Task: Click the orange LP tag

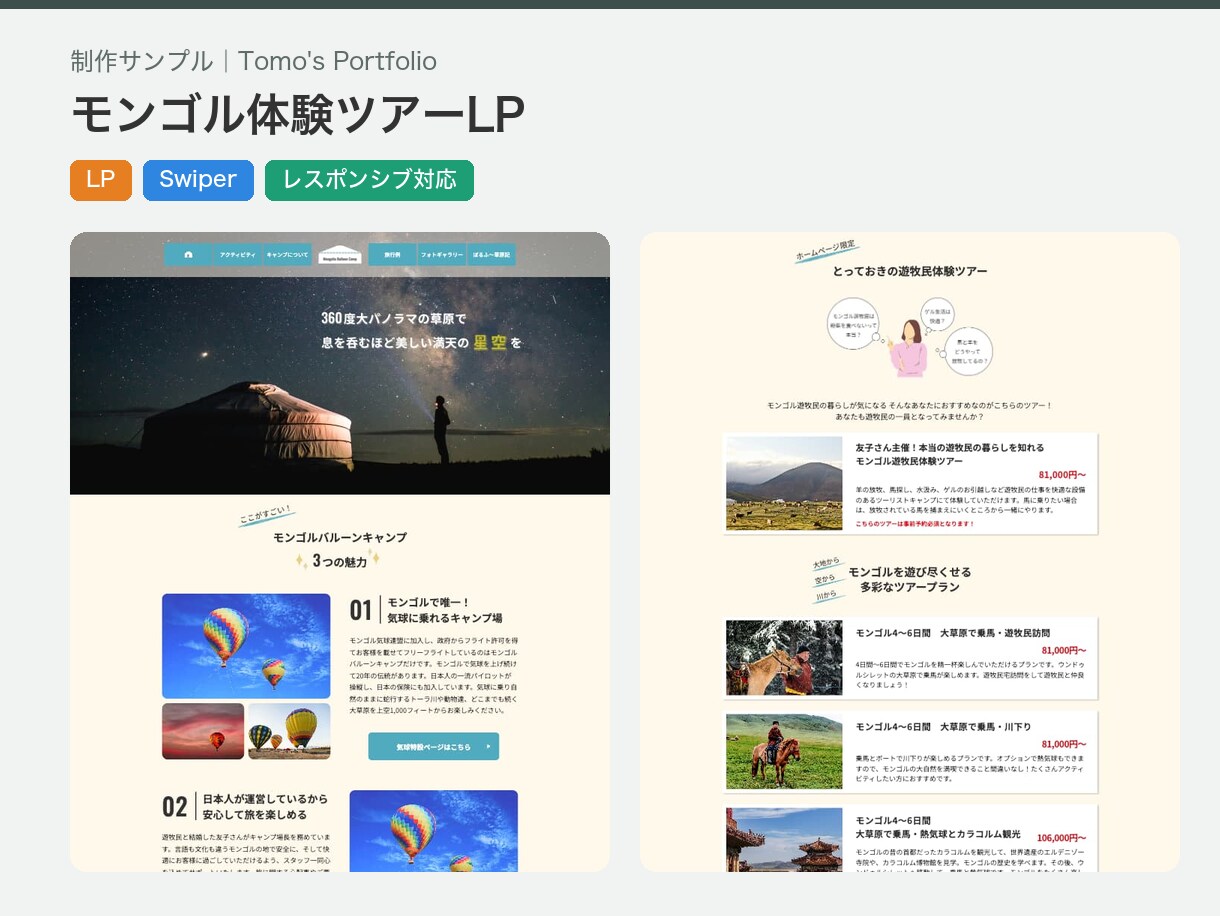Action: [101, 180]
